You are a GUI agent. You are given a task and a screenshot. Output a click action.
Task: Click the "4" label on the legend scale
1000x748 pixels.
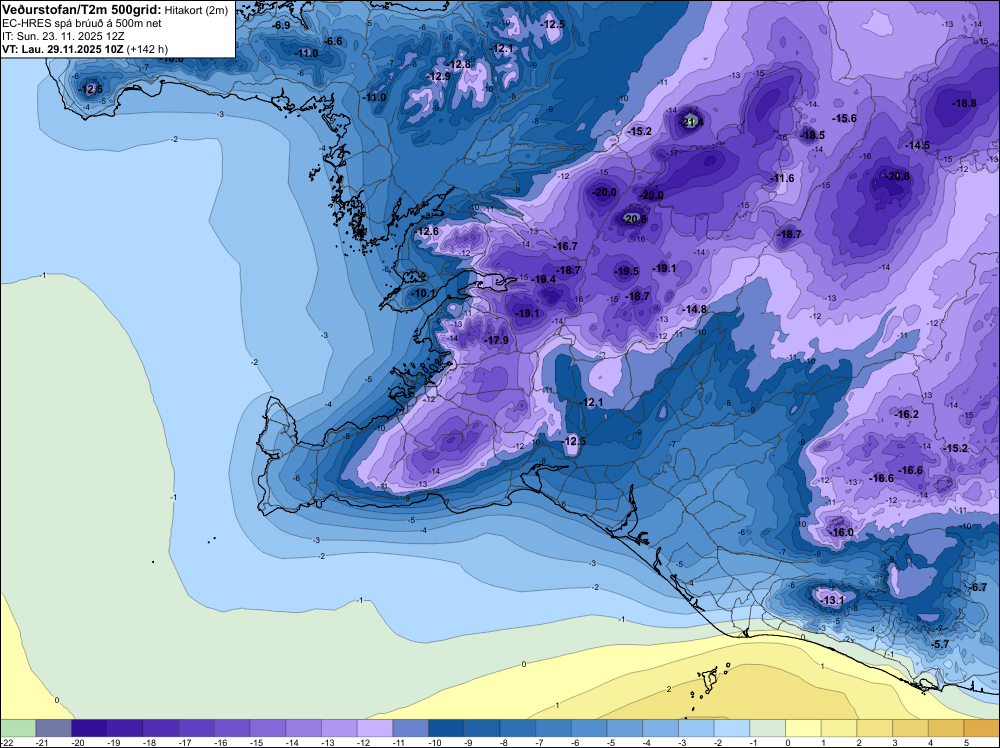click(930, 743)
